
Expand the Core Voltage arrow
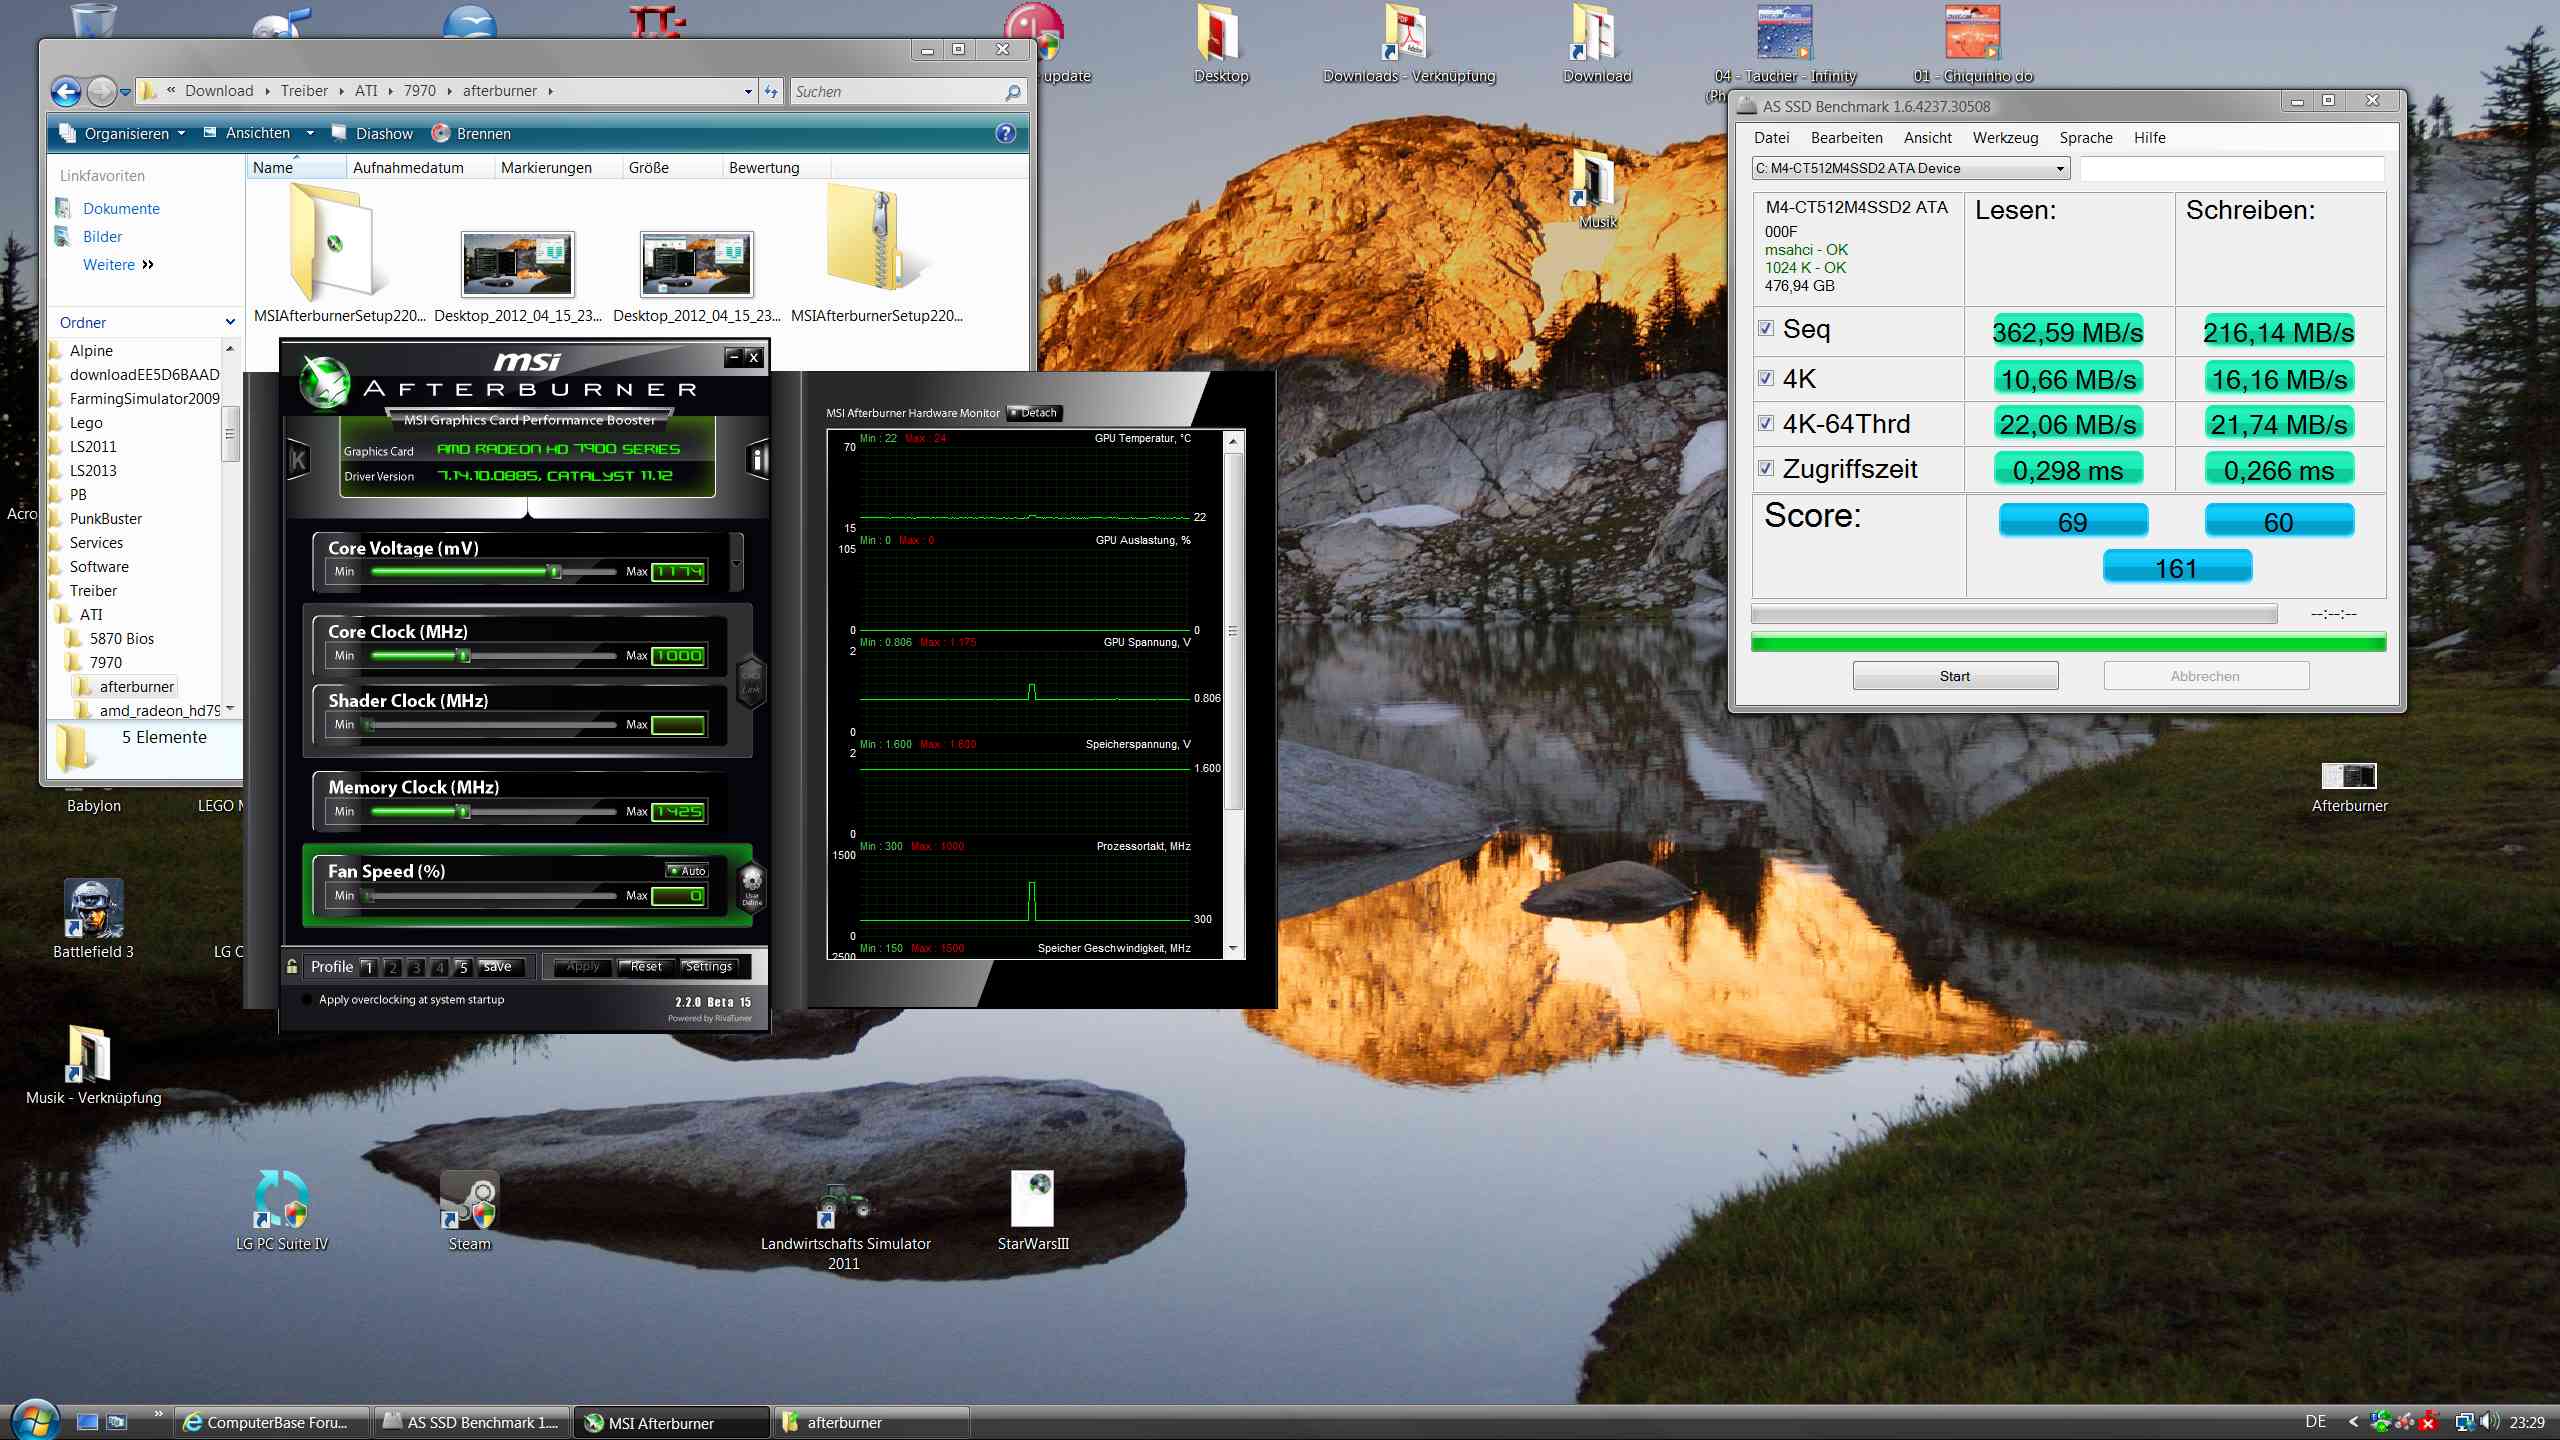(737, 562)
